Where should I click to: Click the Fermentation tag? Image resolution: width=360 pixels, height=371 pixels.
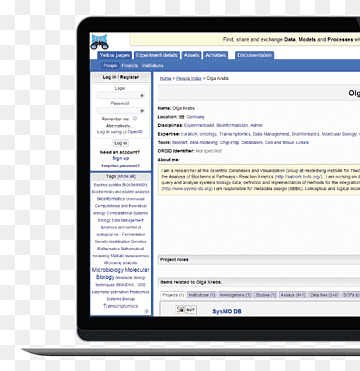134,234
